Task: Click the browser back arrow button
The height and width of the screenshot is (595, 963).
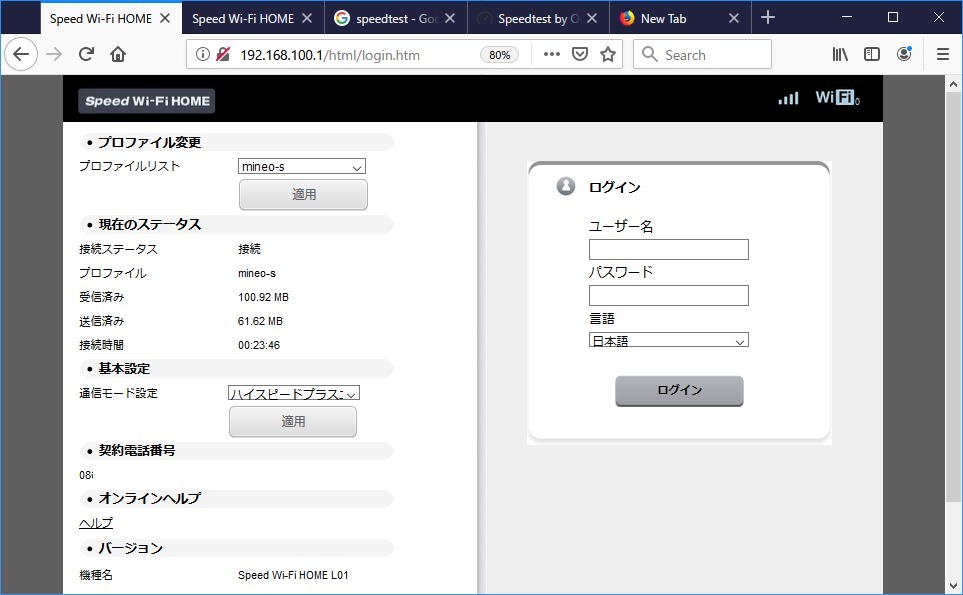Action: coord(21,55)
